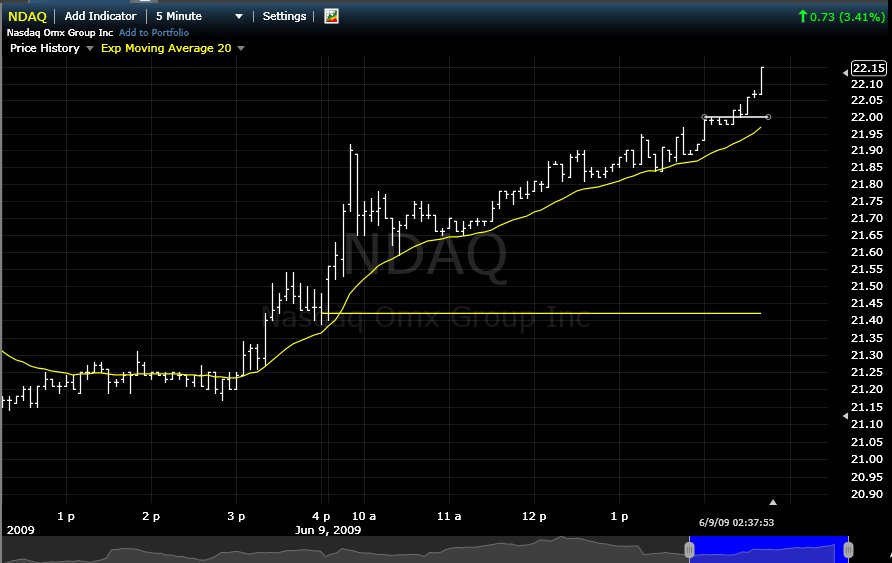
Task: Expand the Exp Moving Average 20 dropdown arrow
Action: [x=241, y=48]
